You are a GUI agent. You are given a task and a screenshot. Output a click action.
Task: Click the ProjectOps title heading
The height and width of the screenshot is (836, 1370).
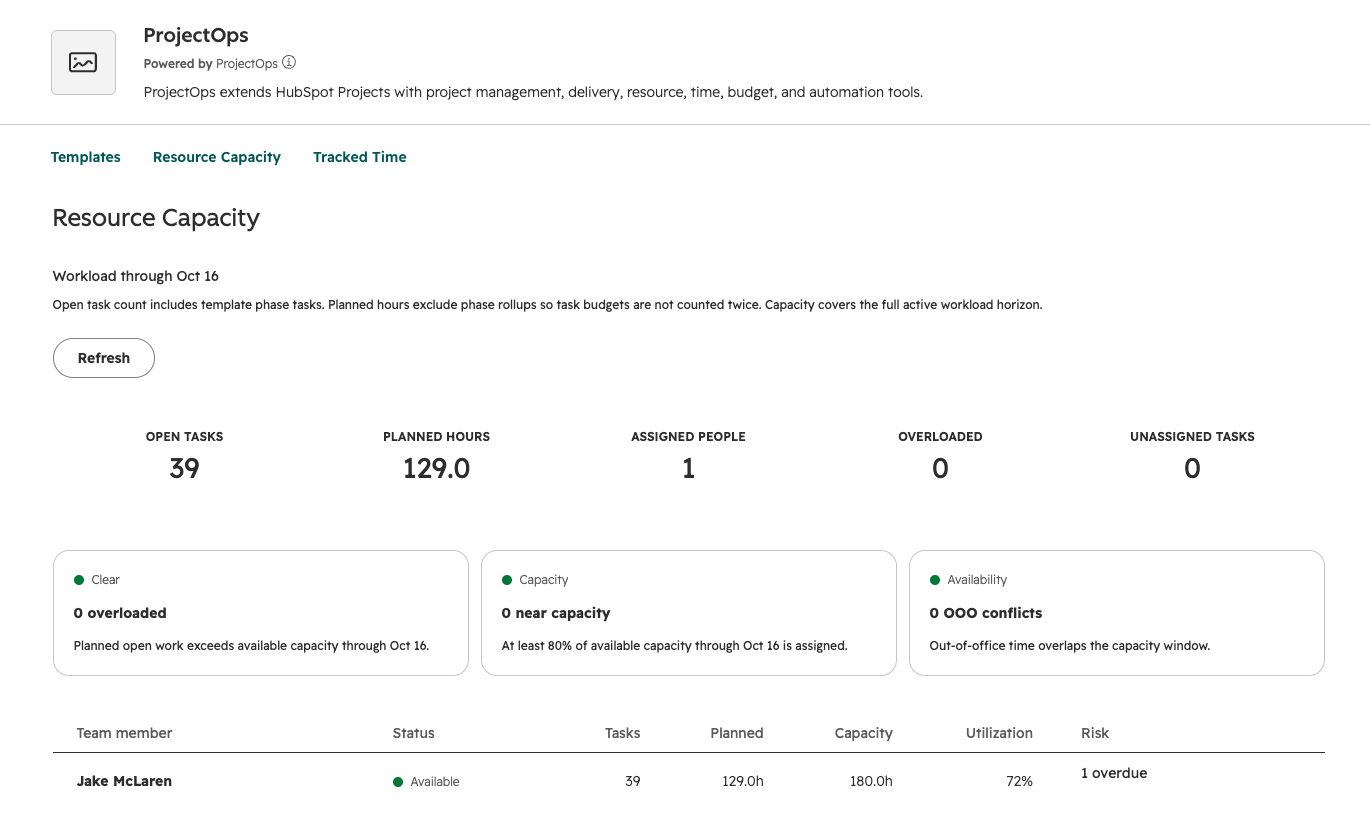tap(196, 35)
